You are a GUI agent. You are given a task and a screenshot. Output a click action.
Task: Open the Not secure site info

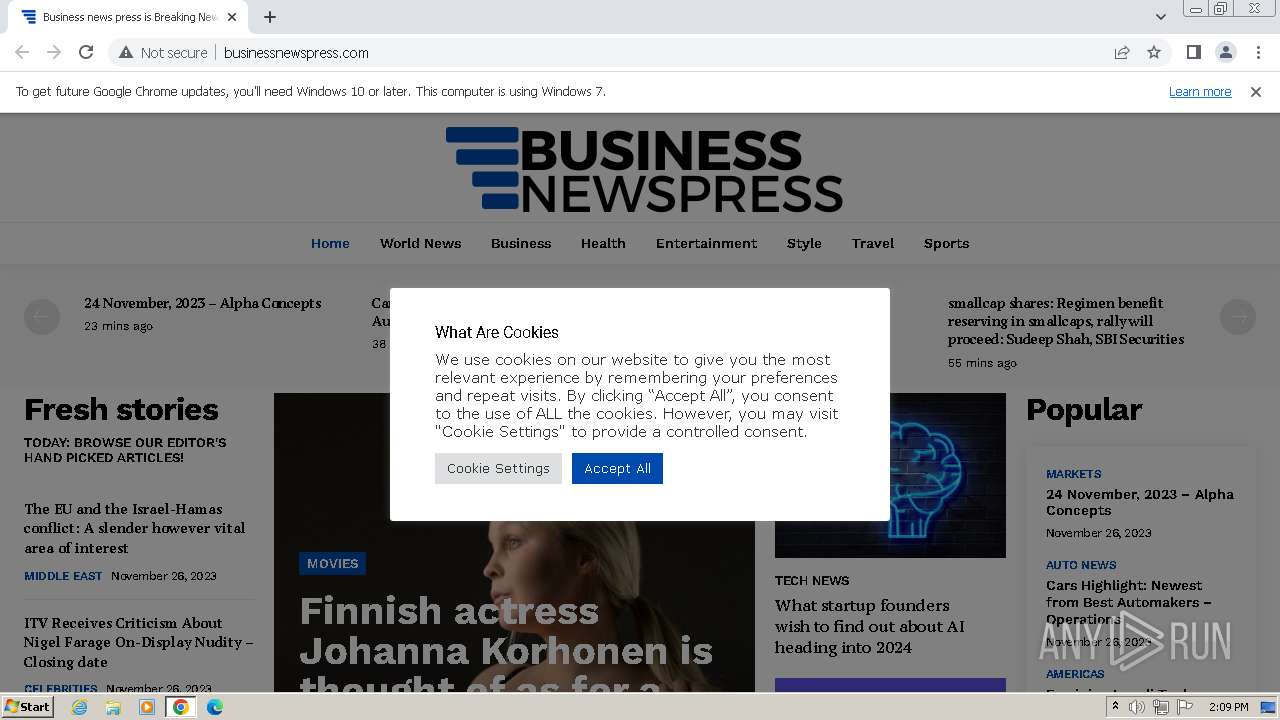tap(163, 52)
